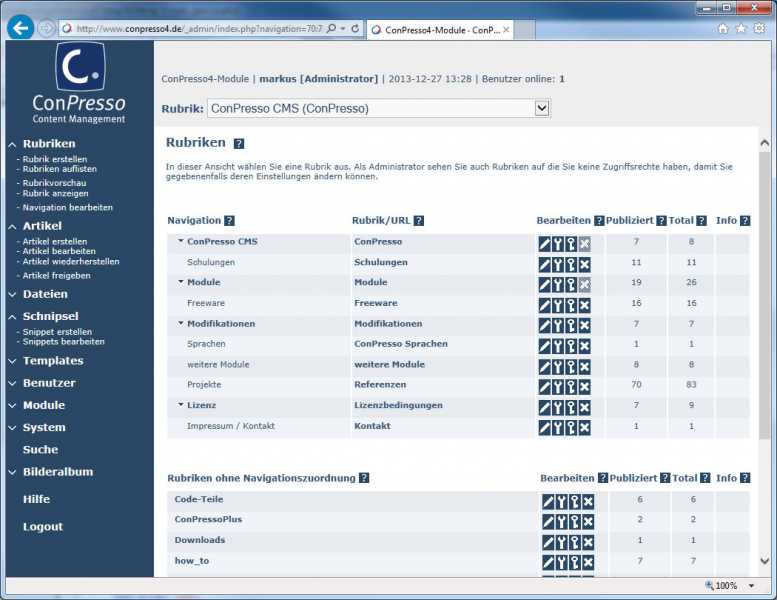Click the browser back arrow button
This screenshot has width=777, height=600.
coord(20,28)
